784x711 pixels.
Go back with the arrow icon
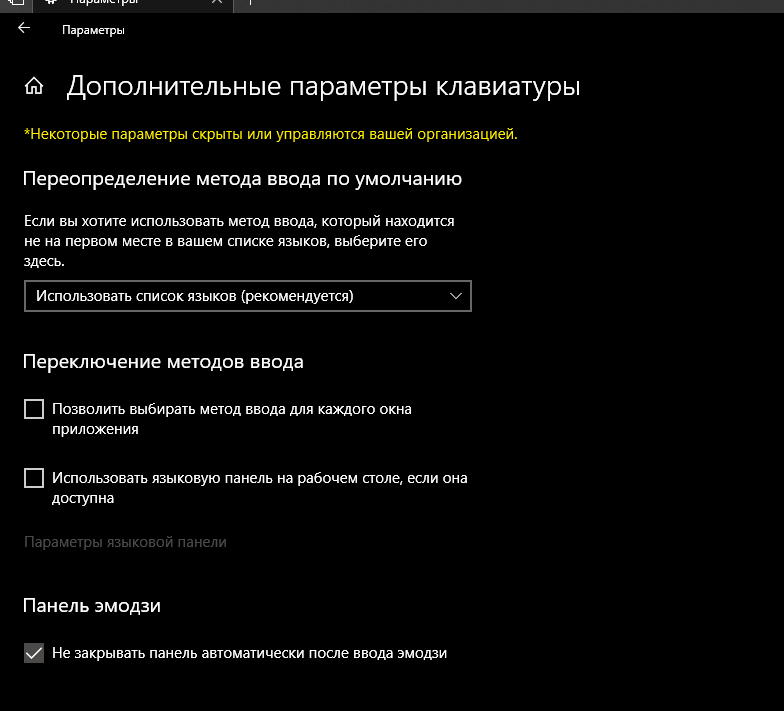tap(24, 28)
